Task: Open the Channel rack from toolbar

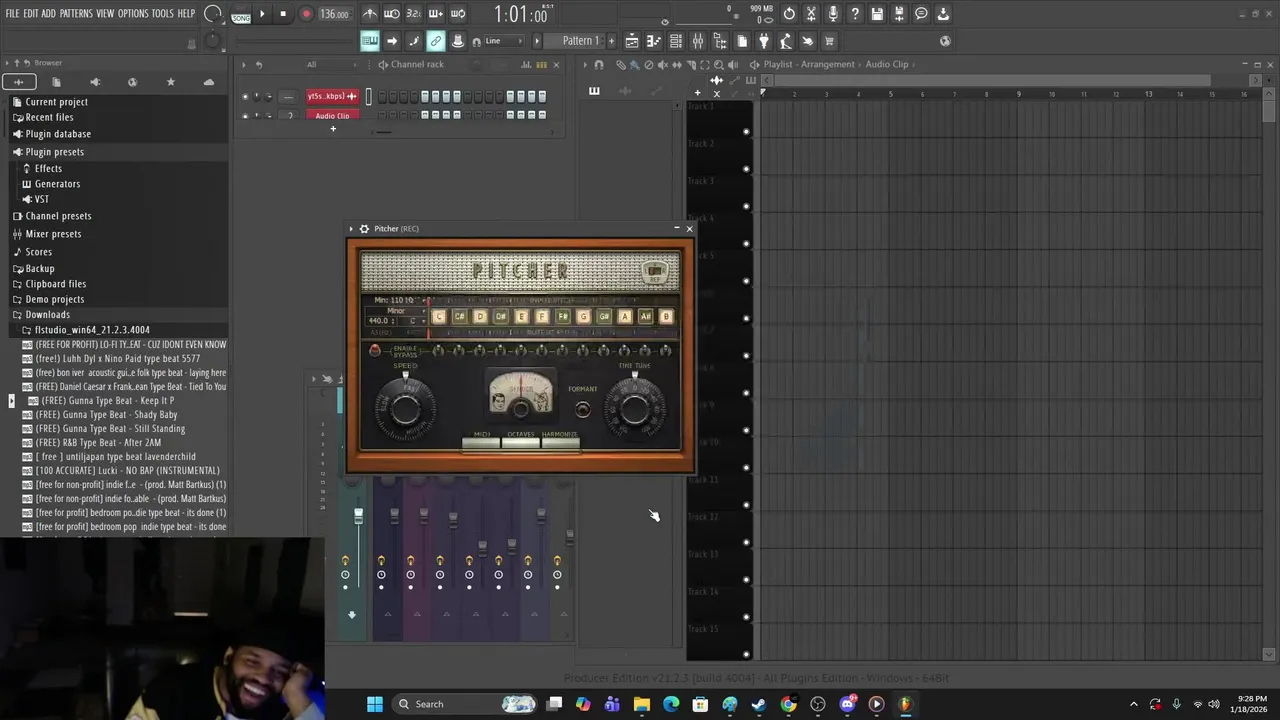Action: point(675,41)
